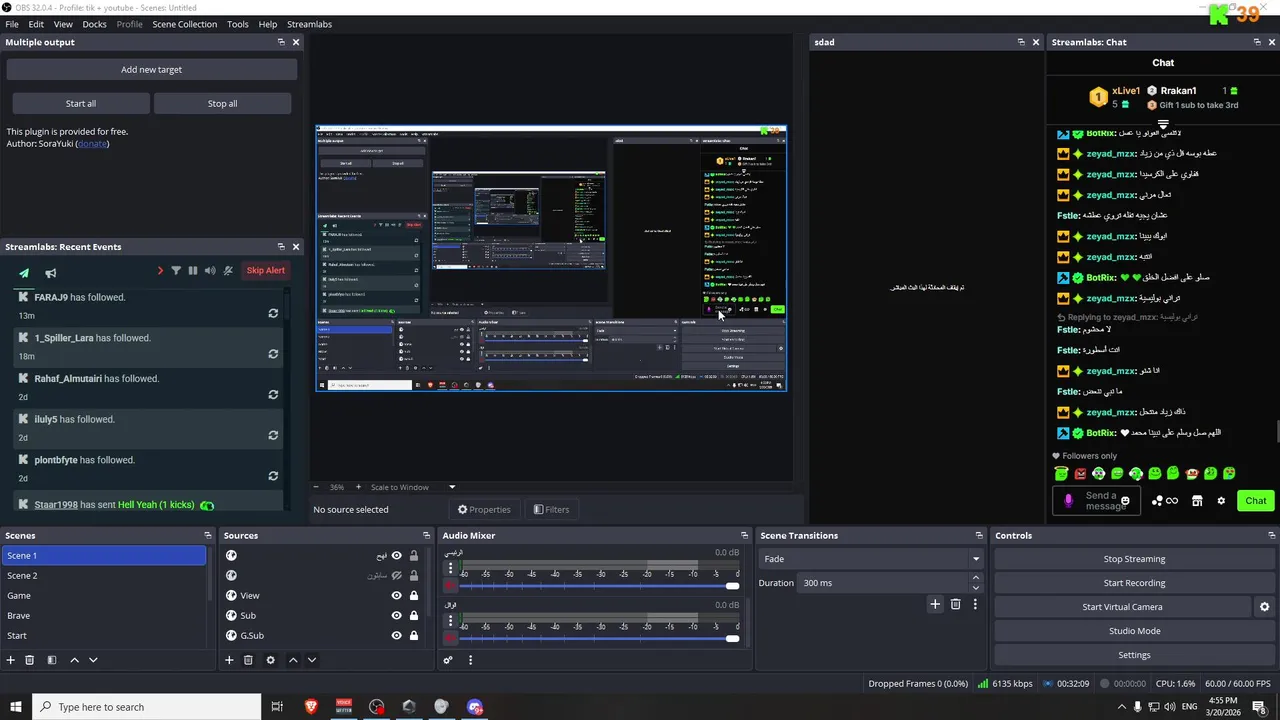Screen dimensions: 1280x720
Task: Click Add new target in Multiple output
Action: [152, 70]
